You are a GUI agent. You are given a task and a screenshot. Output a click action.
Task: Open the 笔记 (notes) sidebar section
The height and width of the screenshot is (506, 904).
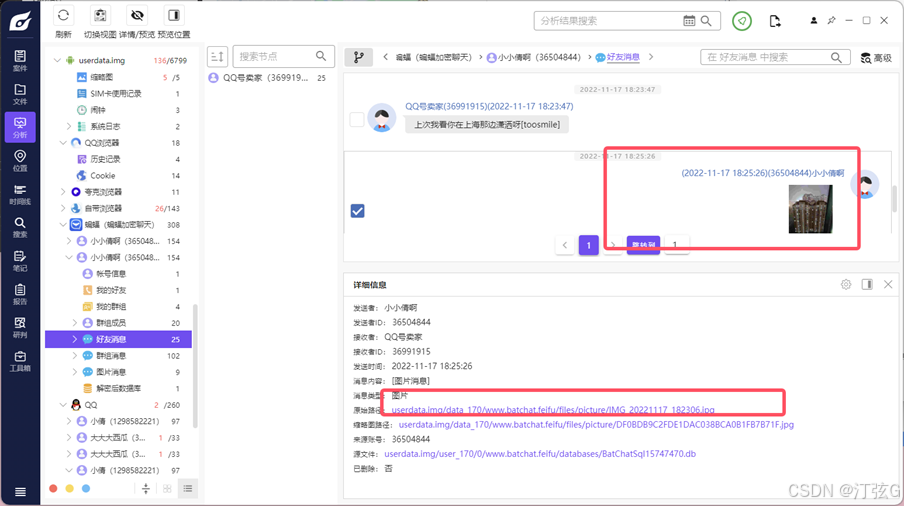(20, 260)
